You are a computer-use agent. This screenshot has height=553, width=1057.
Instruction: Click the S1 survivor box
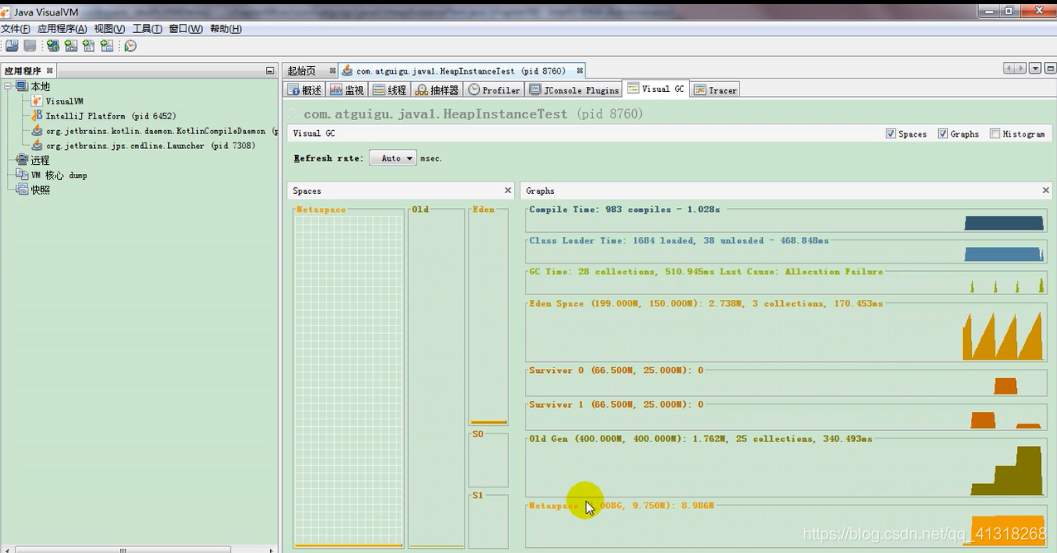[x=489, y=522]
